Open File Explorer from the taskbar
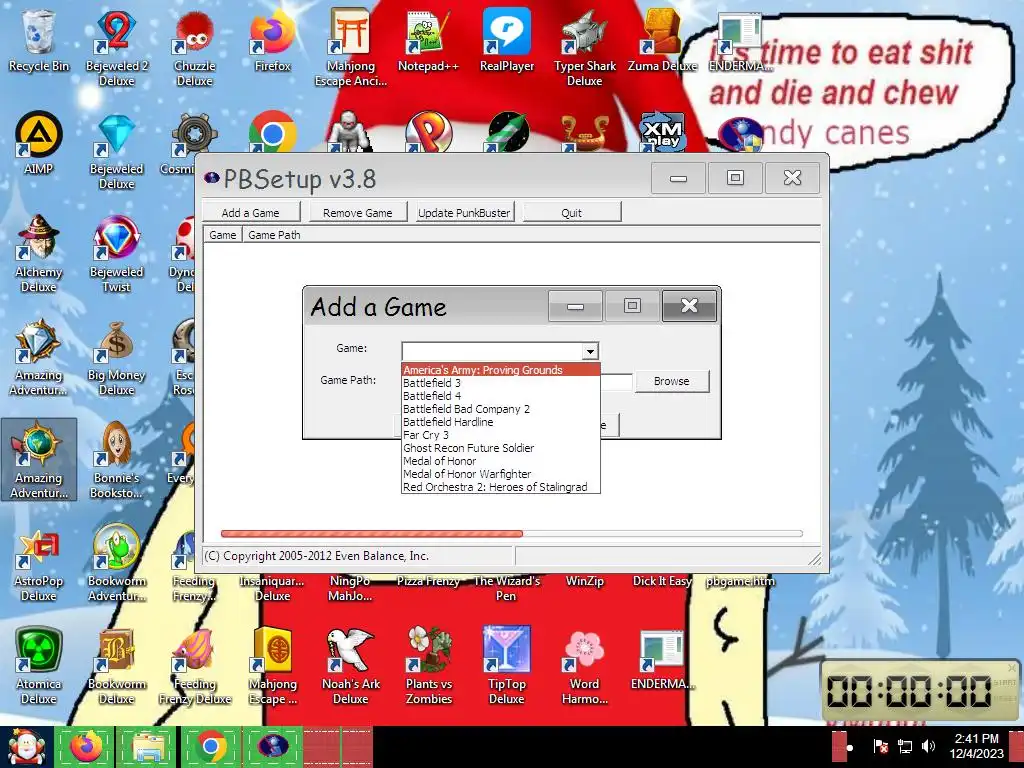Viewport: 1024px width, 768px height. coord(148,747)
